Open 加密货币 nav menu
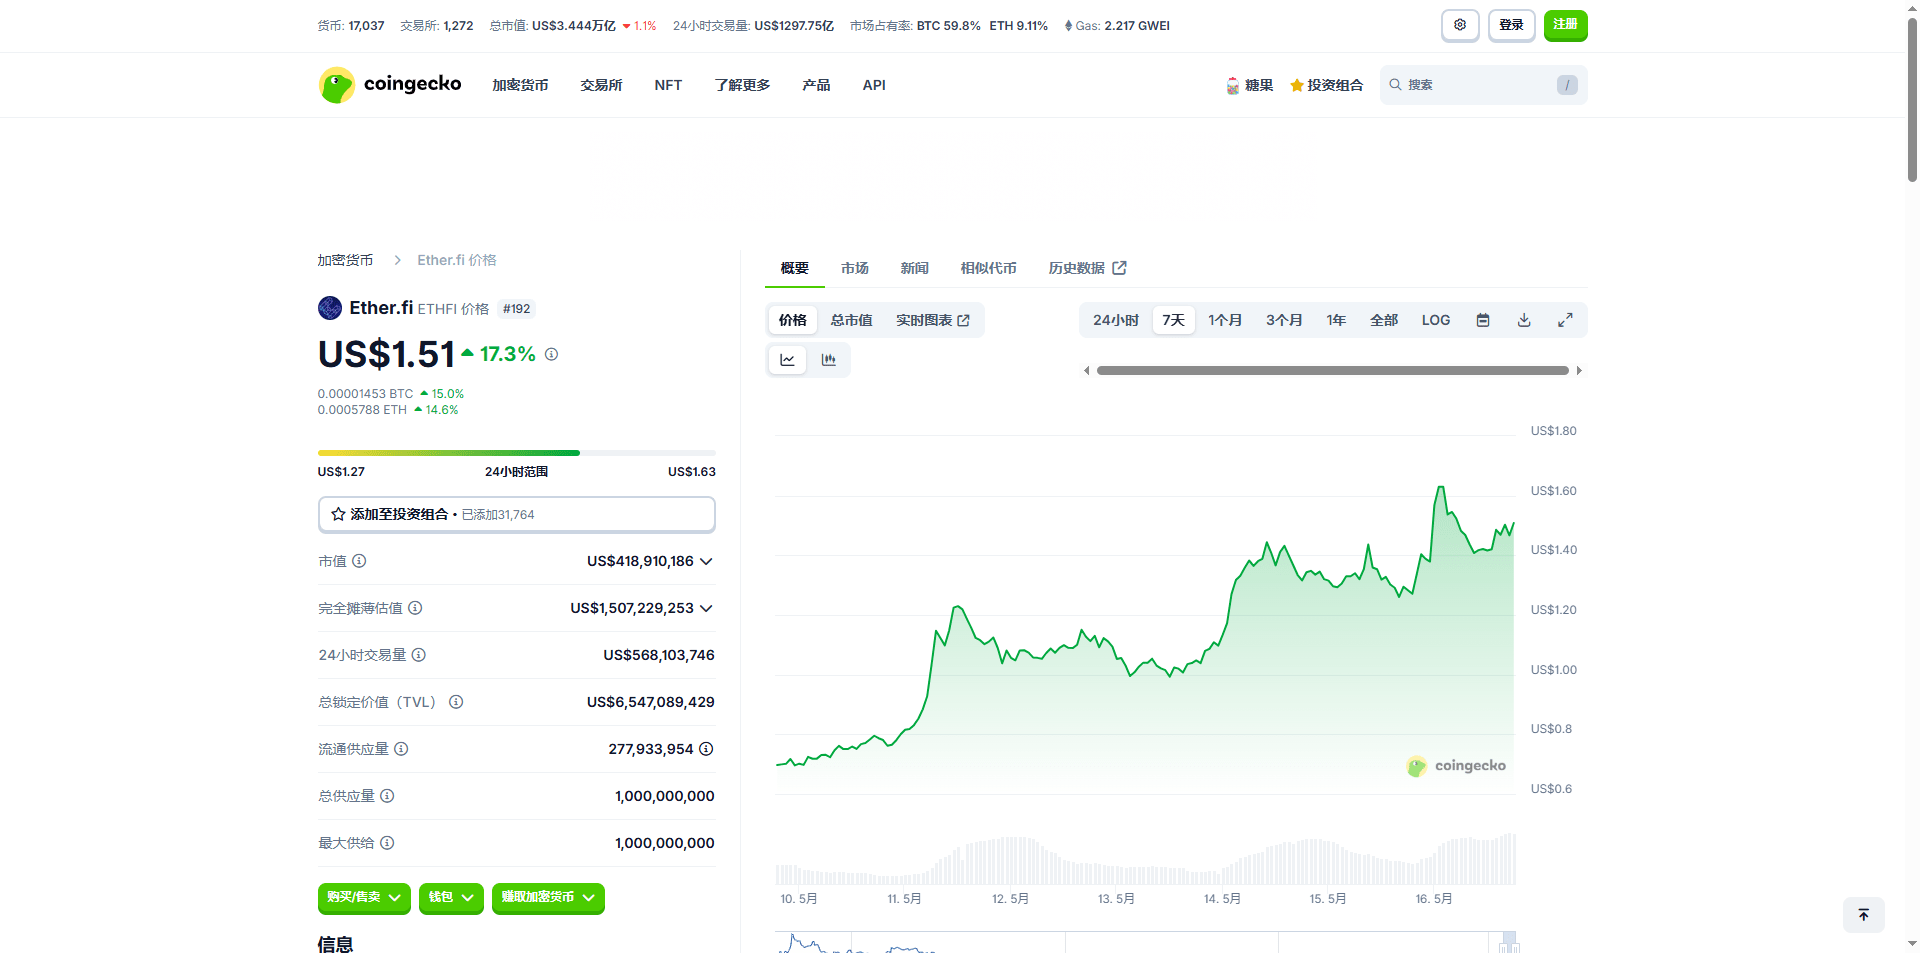 pos(520,85)
